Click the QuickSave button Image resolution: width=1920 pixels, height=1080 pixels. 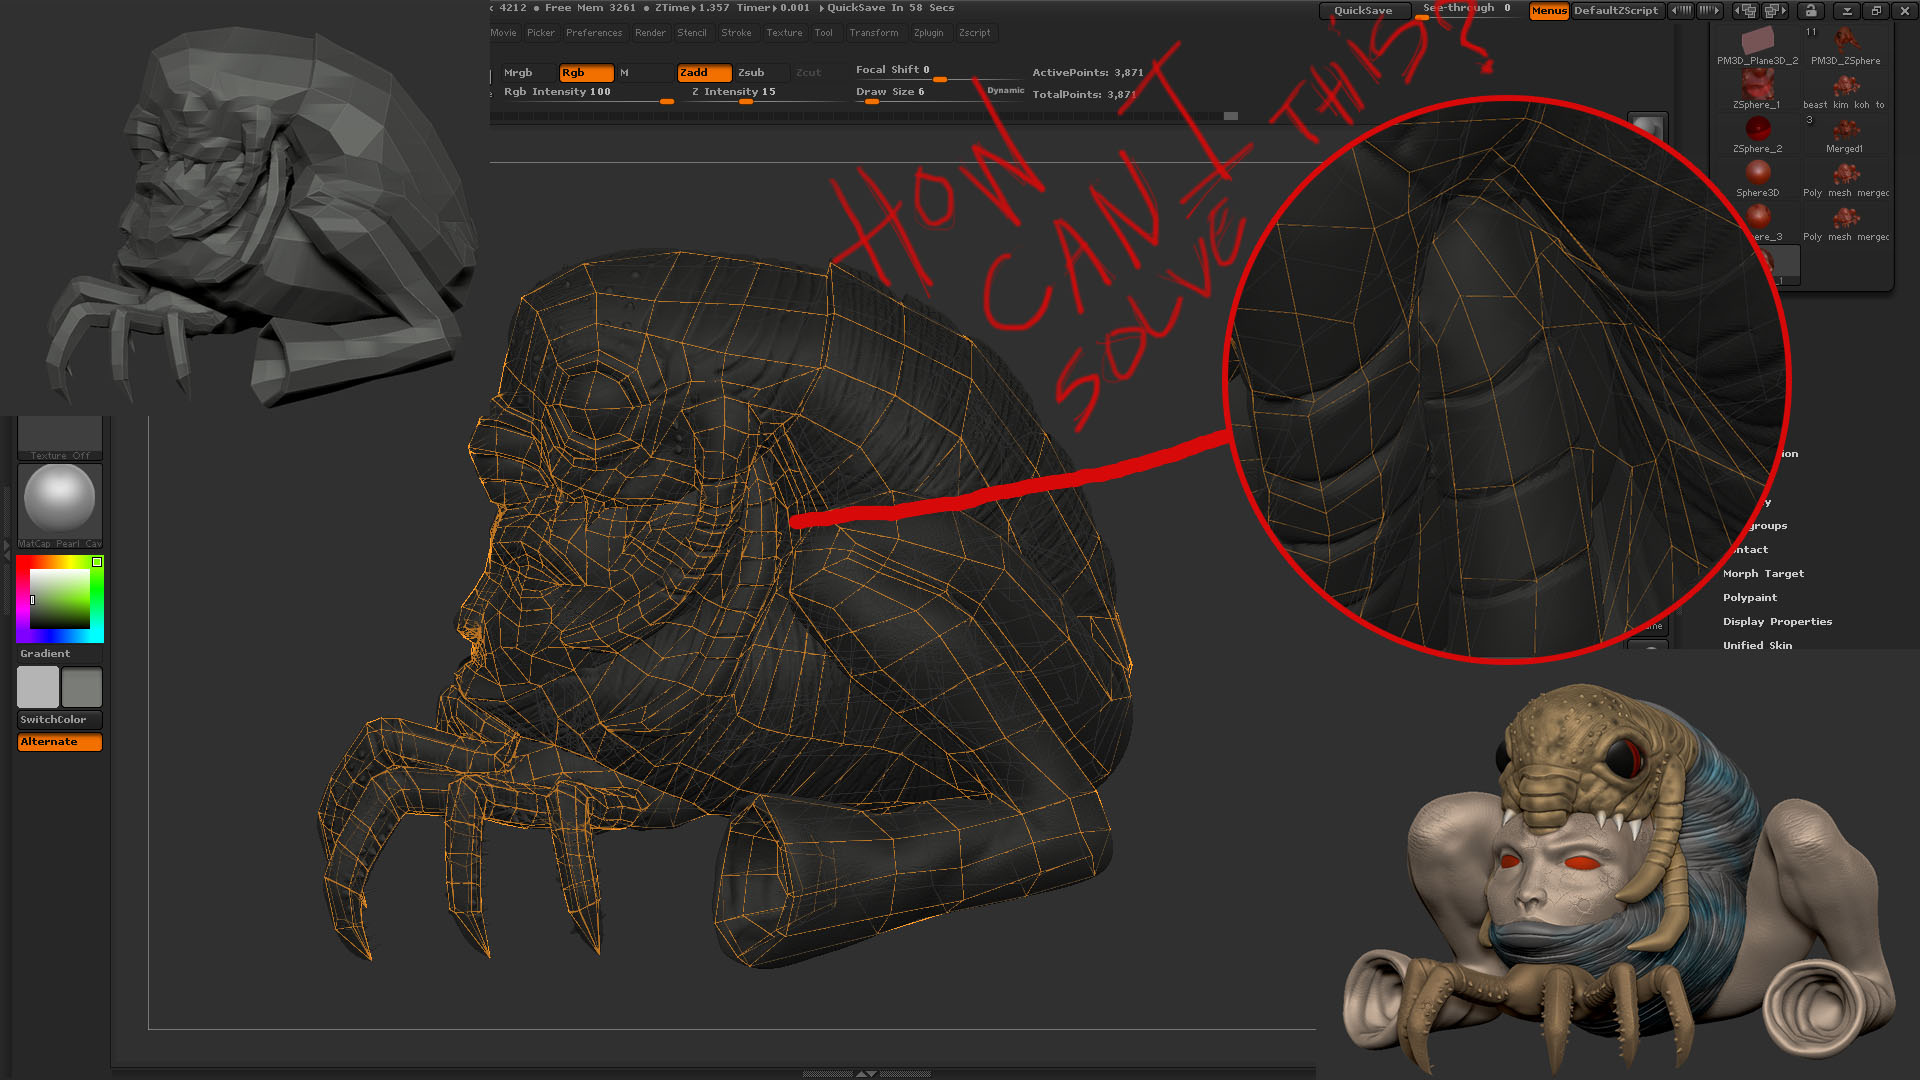click(1363, 11)
